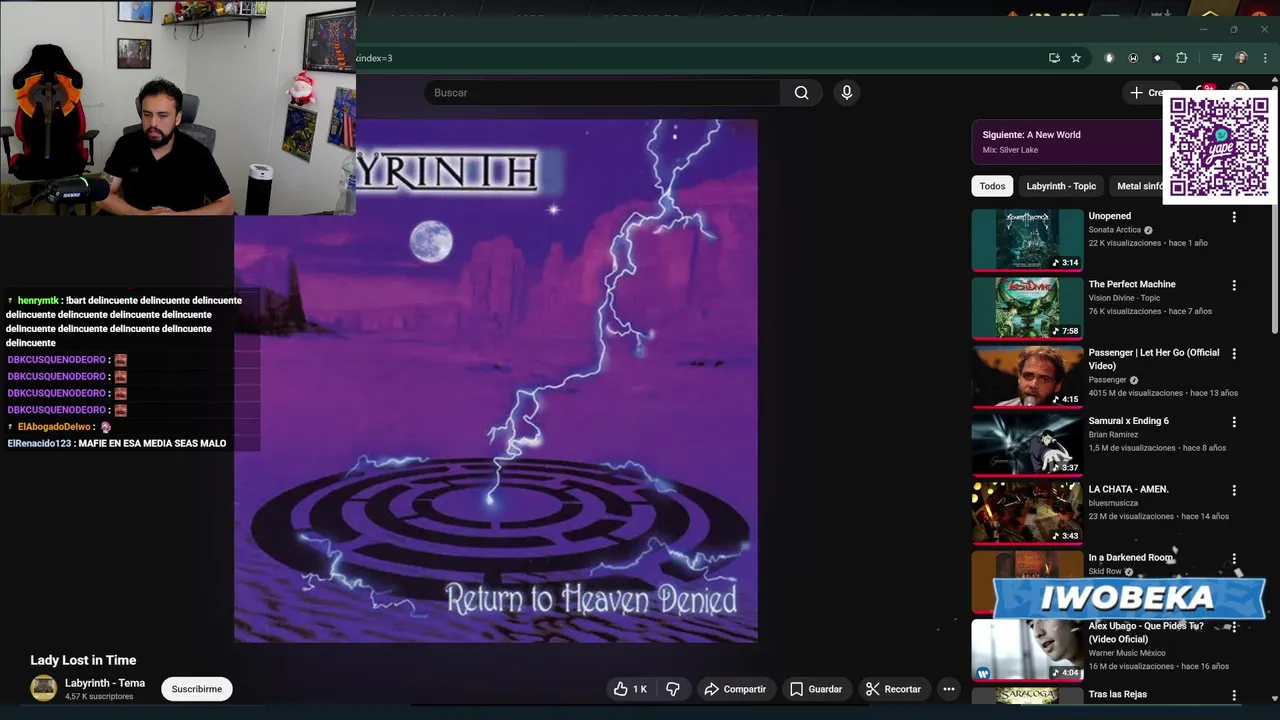This screenshot has height=720, width=1280.
Task: Click ElRenacido123 username in chat
Action: pos(39,443)
